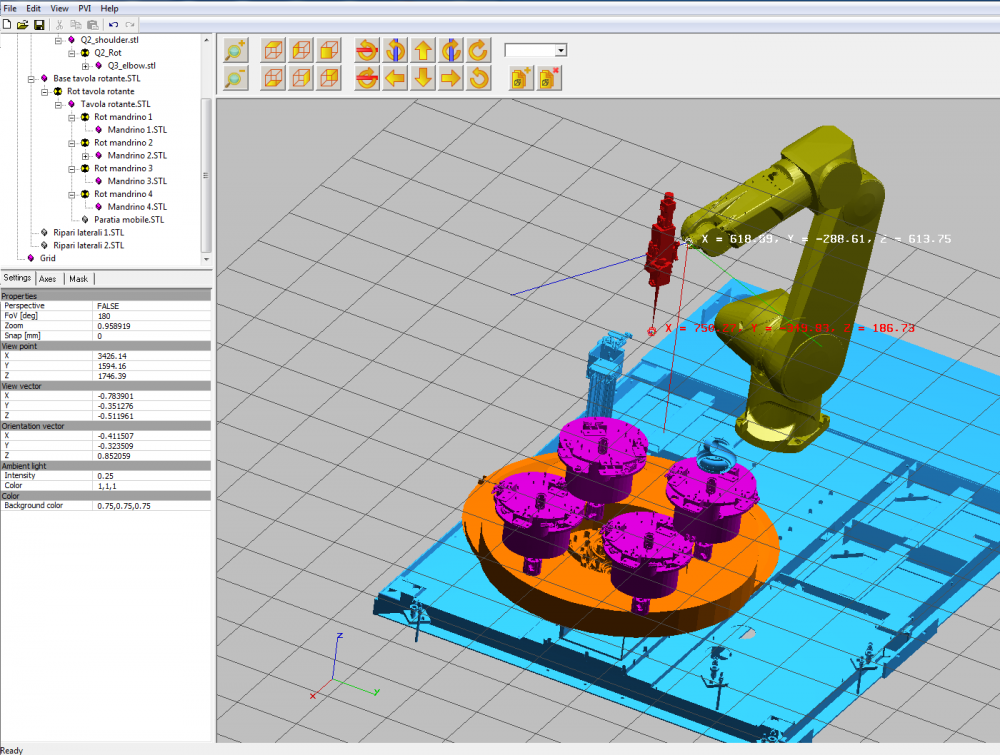Save with the floppy disk icon
The image size is (1000, 755).
[39, 25]
